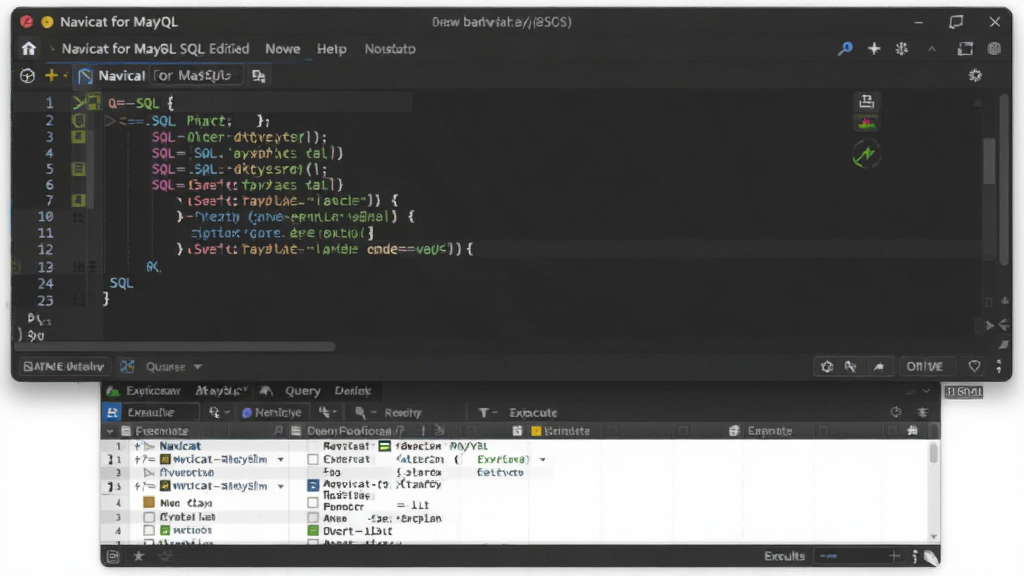Click the red-green chart icon in editor

click(867, 123)
